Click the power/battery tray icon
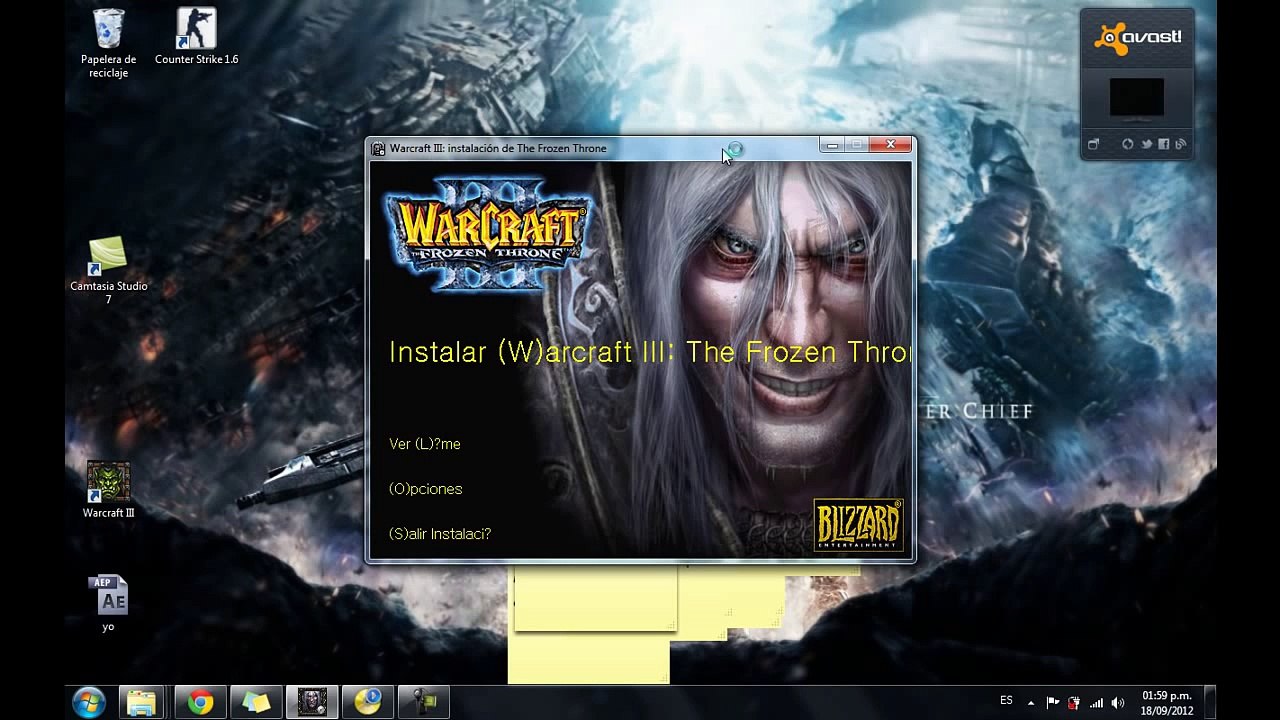 [x=1074, y=703]
